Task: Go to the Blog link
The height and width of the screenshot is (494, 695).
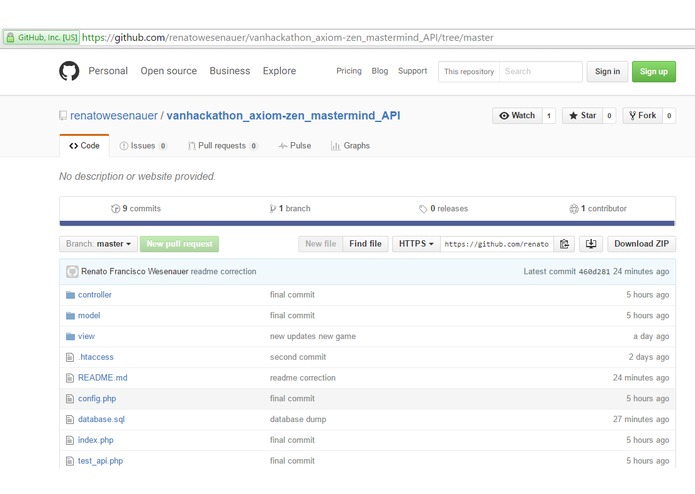Action: (x=379, y=71)
